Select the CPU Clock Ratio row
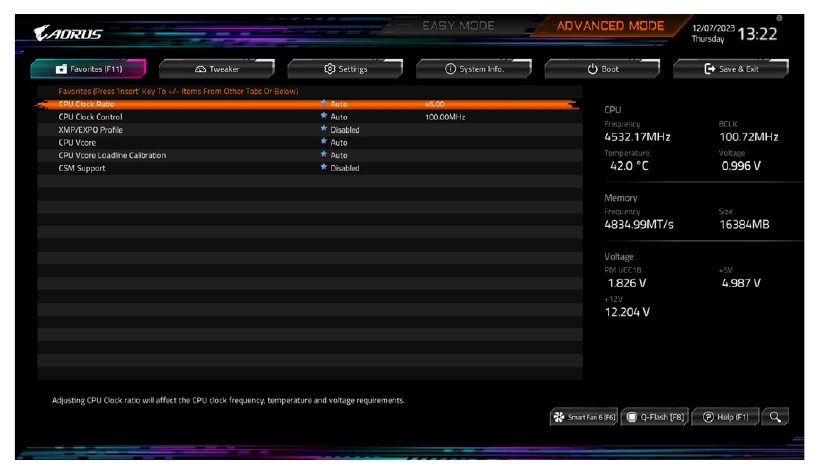Viewport: 828px width, 474px height. [309, 104]
